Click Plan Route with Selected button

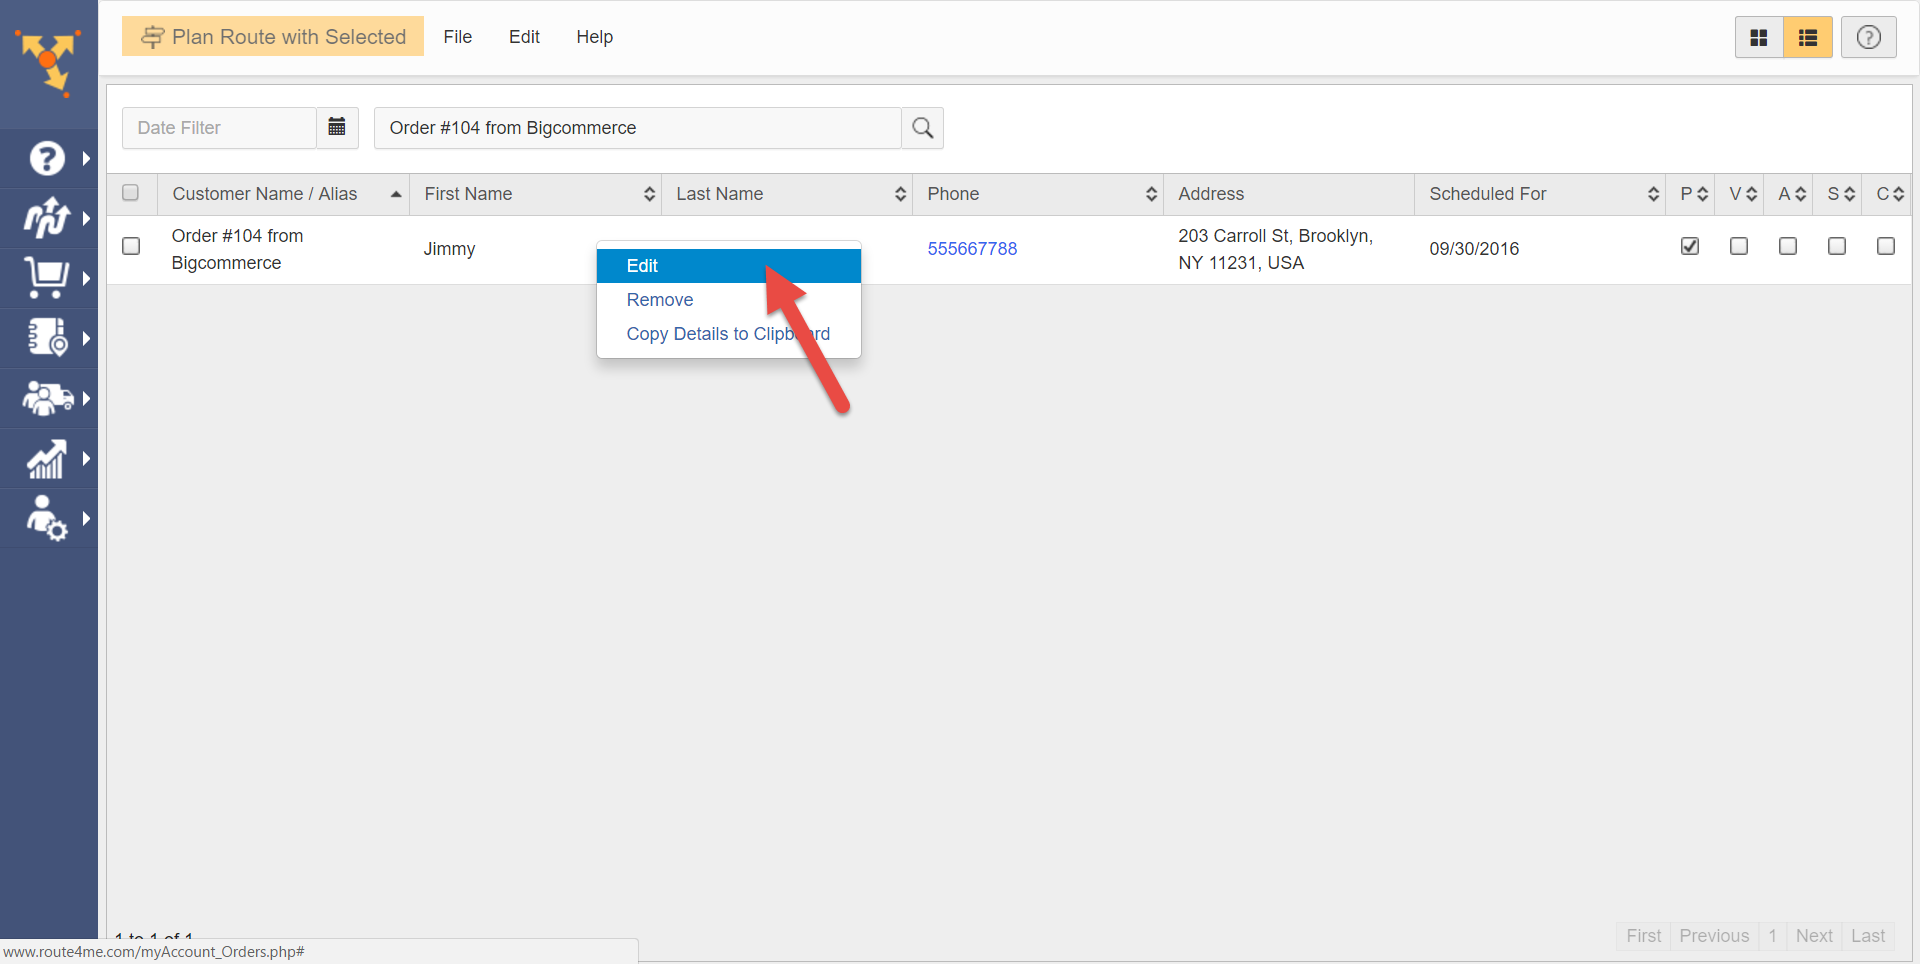(273, 37)
